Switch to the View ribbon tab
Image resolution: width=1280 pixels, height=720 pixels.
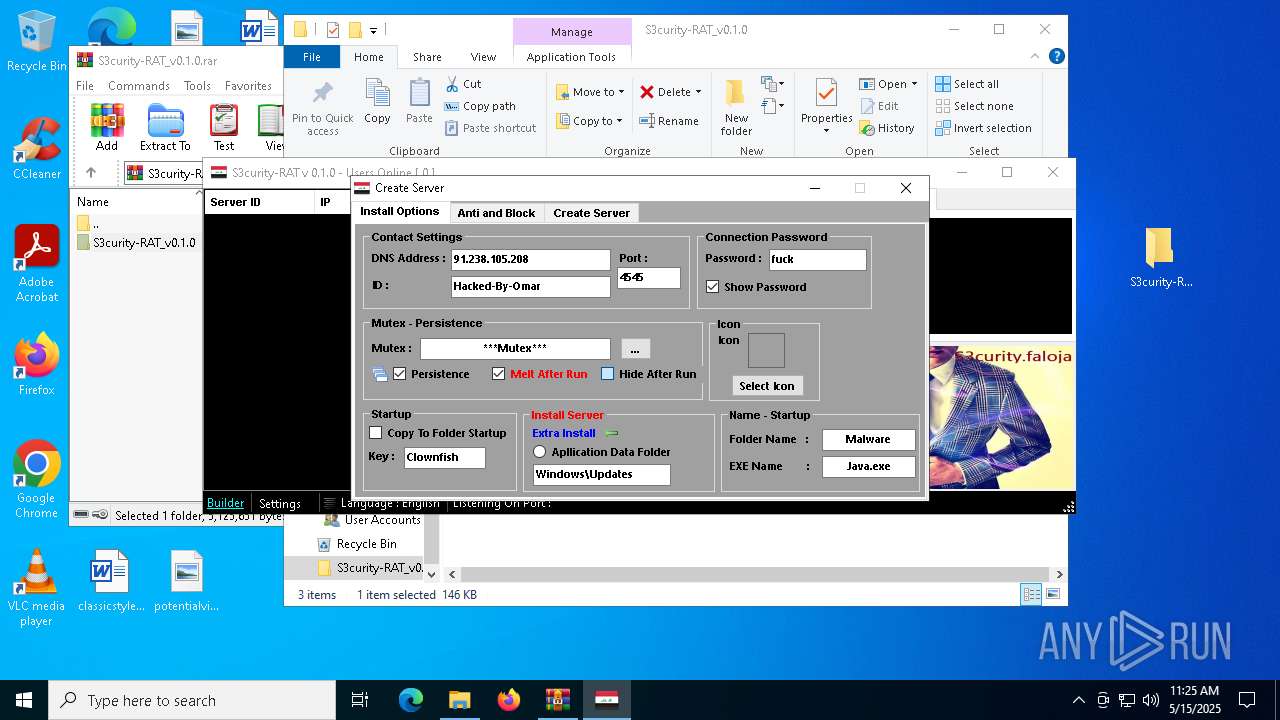[483, 57]
